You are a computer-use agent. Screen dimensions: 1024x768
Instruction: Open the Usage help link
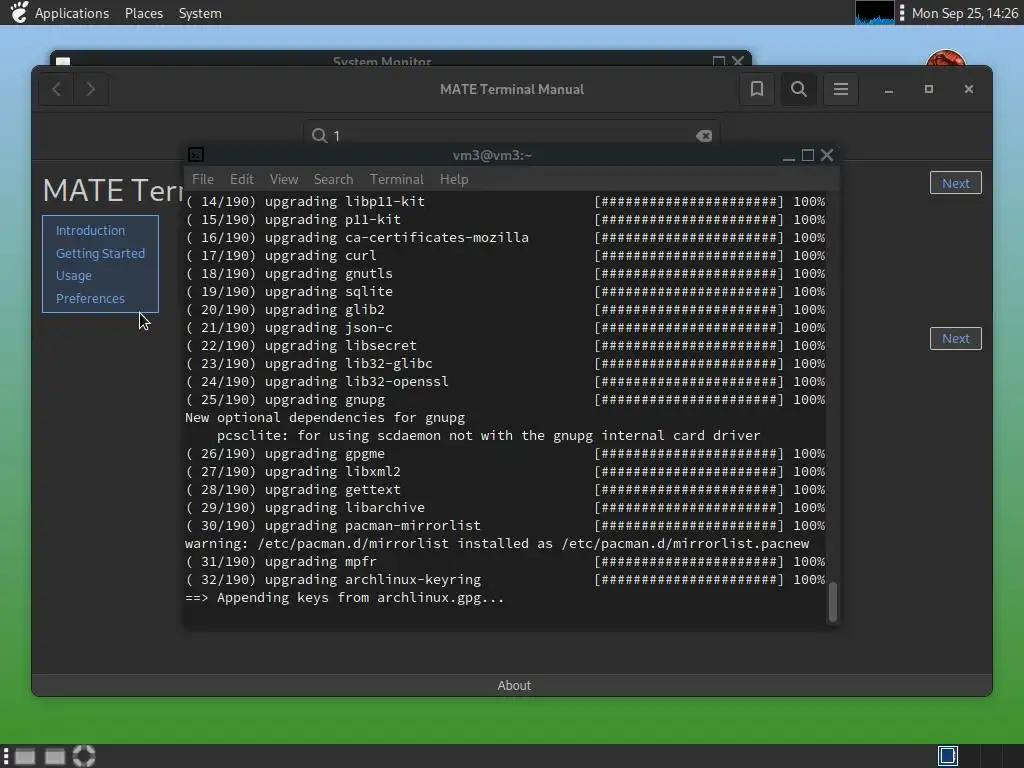pyautogui.click(x=74, y=276)
